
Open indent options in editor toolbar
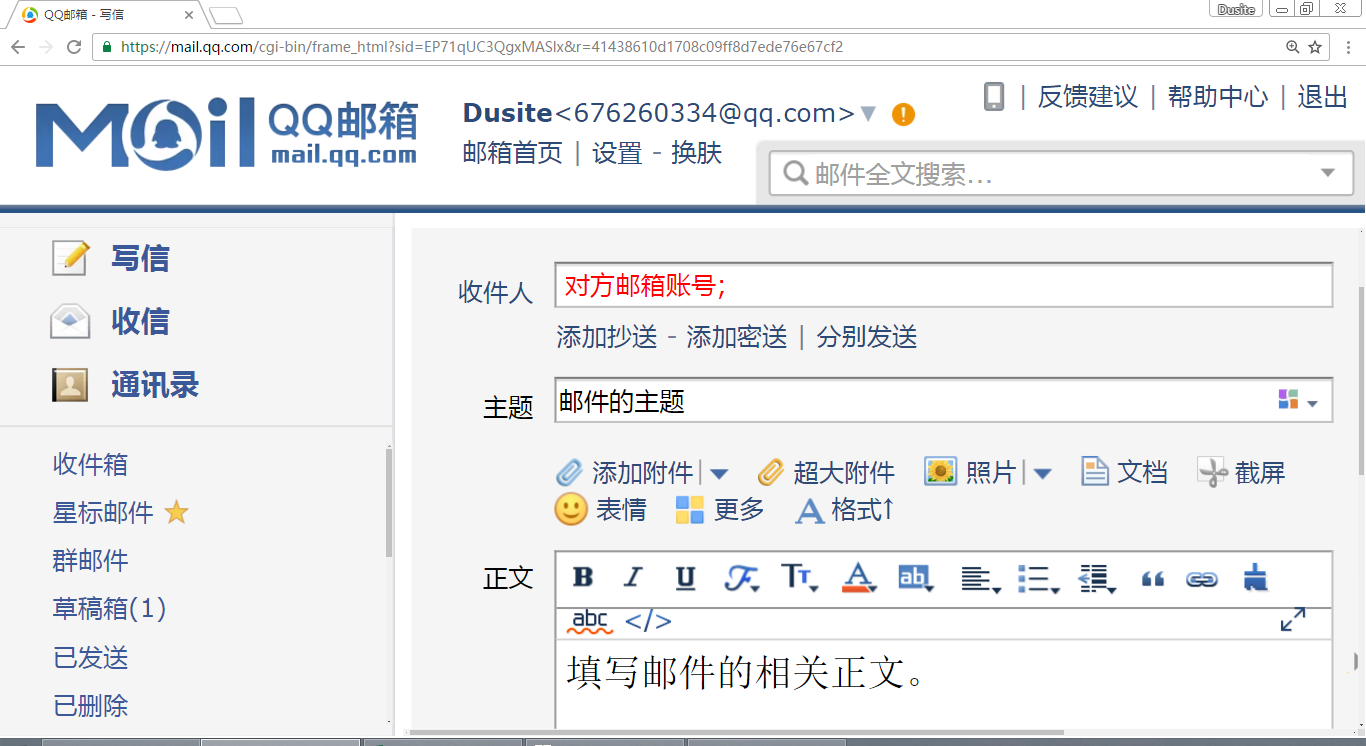click(x=1097, y=578)
